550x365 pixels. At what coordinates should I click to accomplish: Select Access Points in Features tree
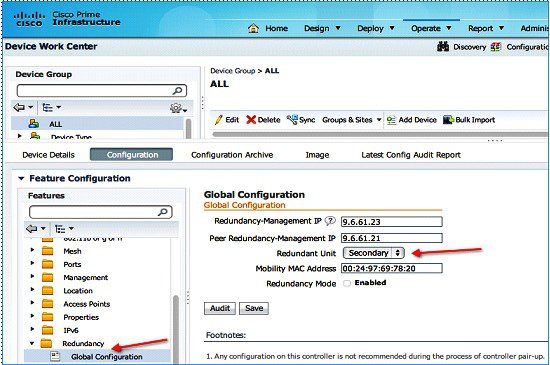(x=87, y=304)
